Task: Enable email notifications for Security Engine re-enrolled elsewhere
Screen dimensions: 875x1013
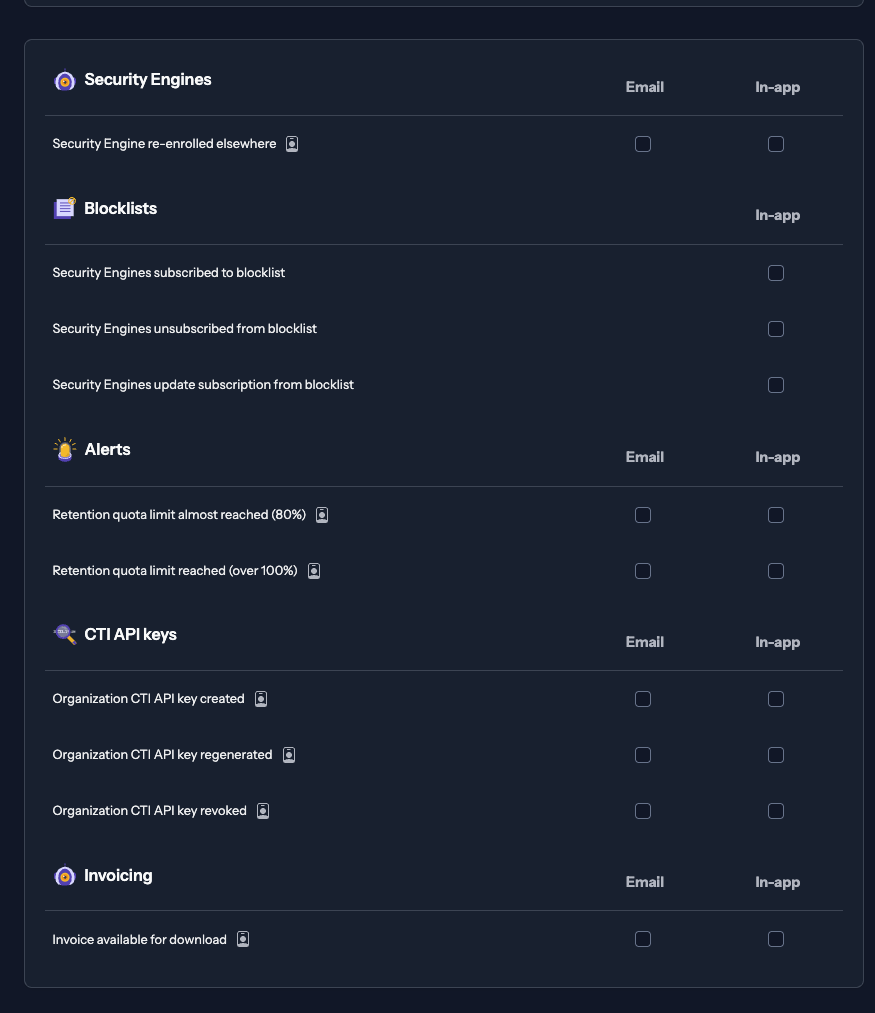Action: pos(643,144)
